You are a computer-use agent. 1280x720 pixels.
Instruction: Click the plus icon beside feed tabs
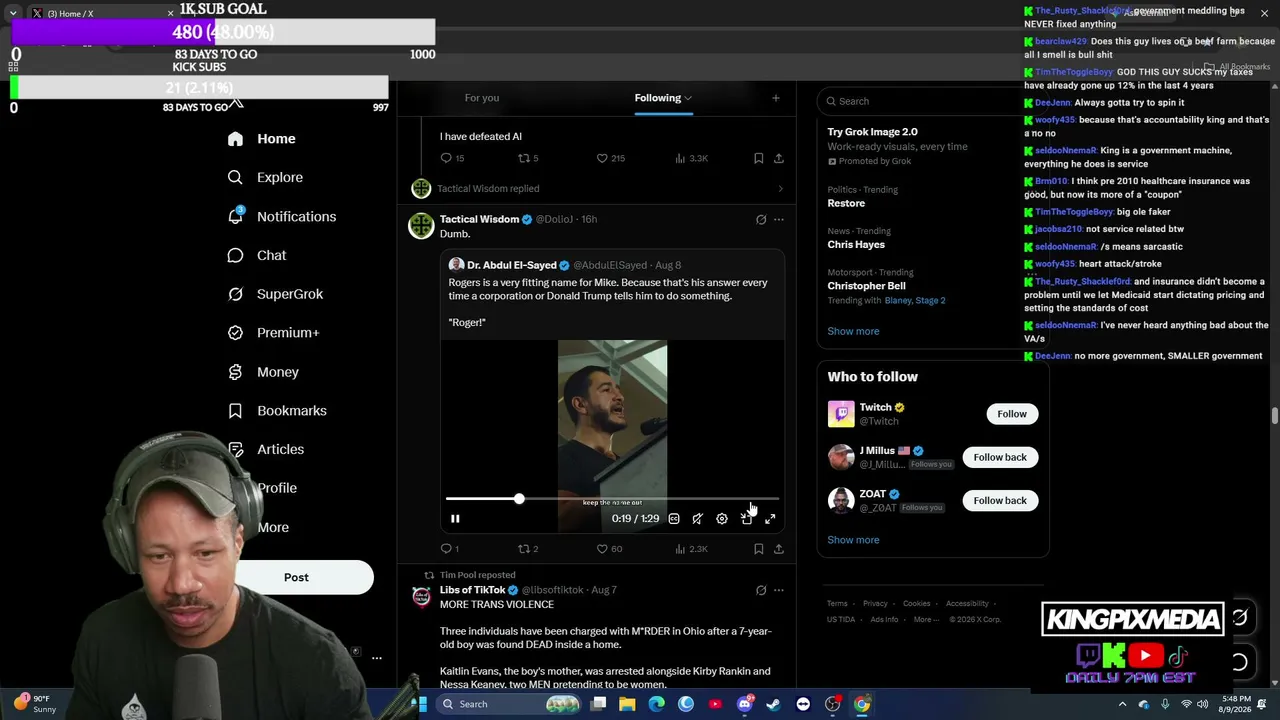point(775,98)
